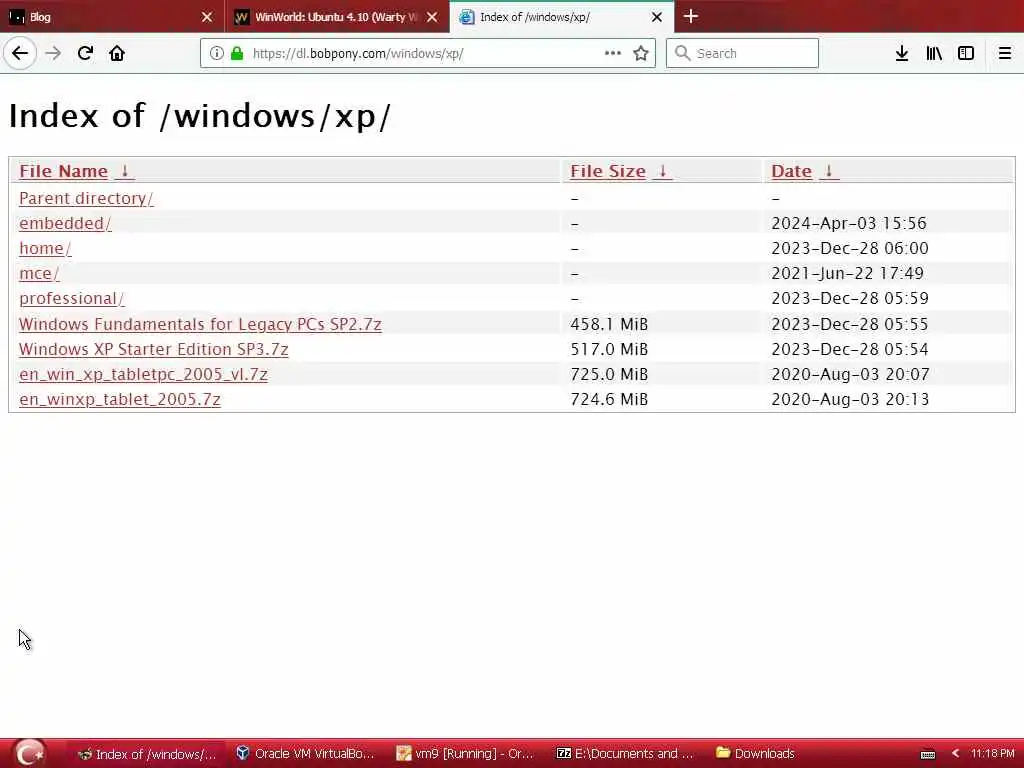
Task: Download Windows XP Starter Edition SP3.7z
Action: pyautogui.click(x=153, y=349)
